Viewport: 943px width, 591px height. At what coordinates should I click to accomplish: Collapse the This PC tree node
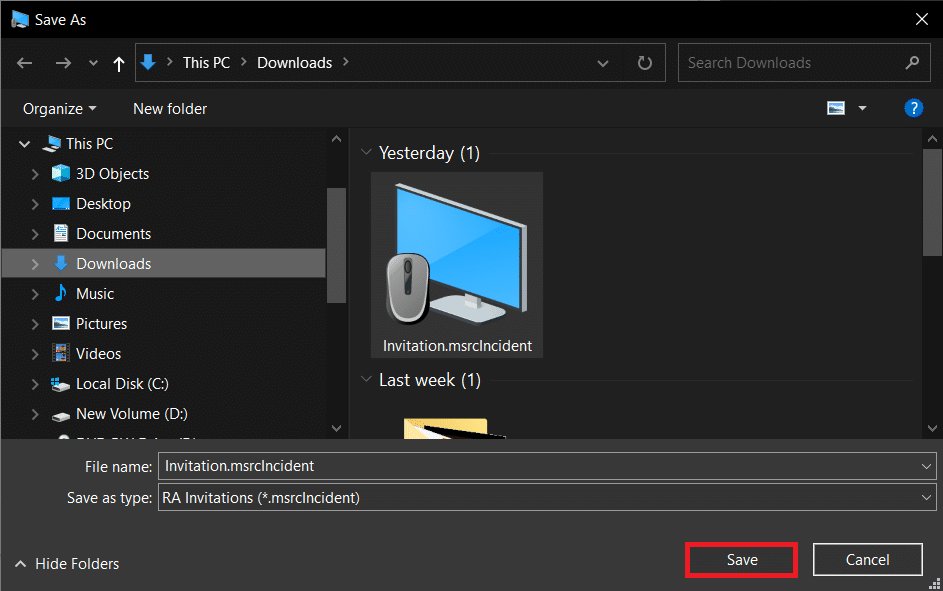click(x=24, y=143)
